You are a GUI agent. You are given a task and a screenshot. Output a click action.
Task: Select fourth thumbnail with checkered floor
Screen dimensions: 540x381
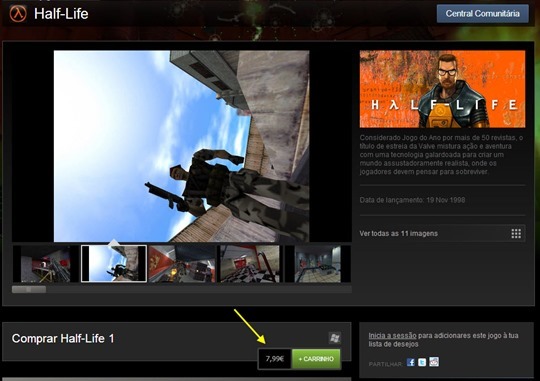tap(250, 264)
